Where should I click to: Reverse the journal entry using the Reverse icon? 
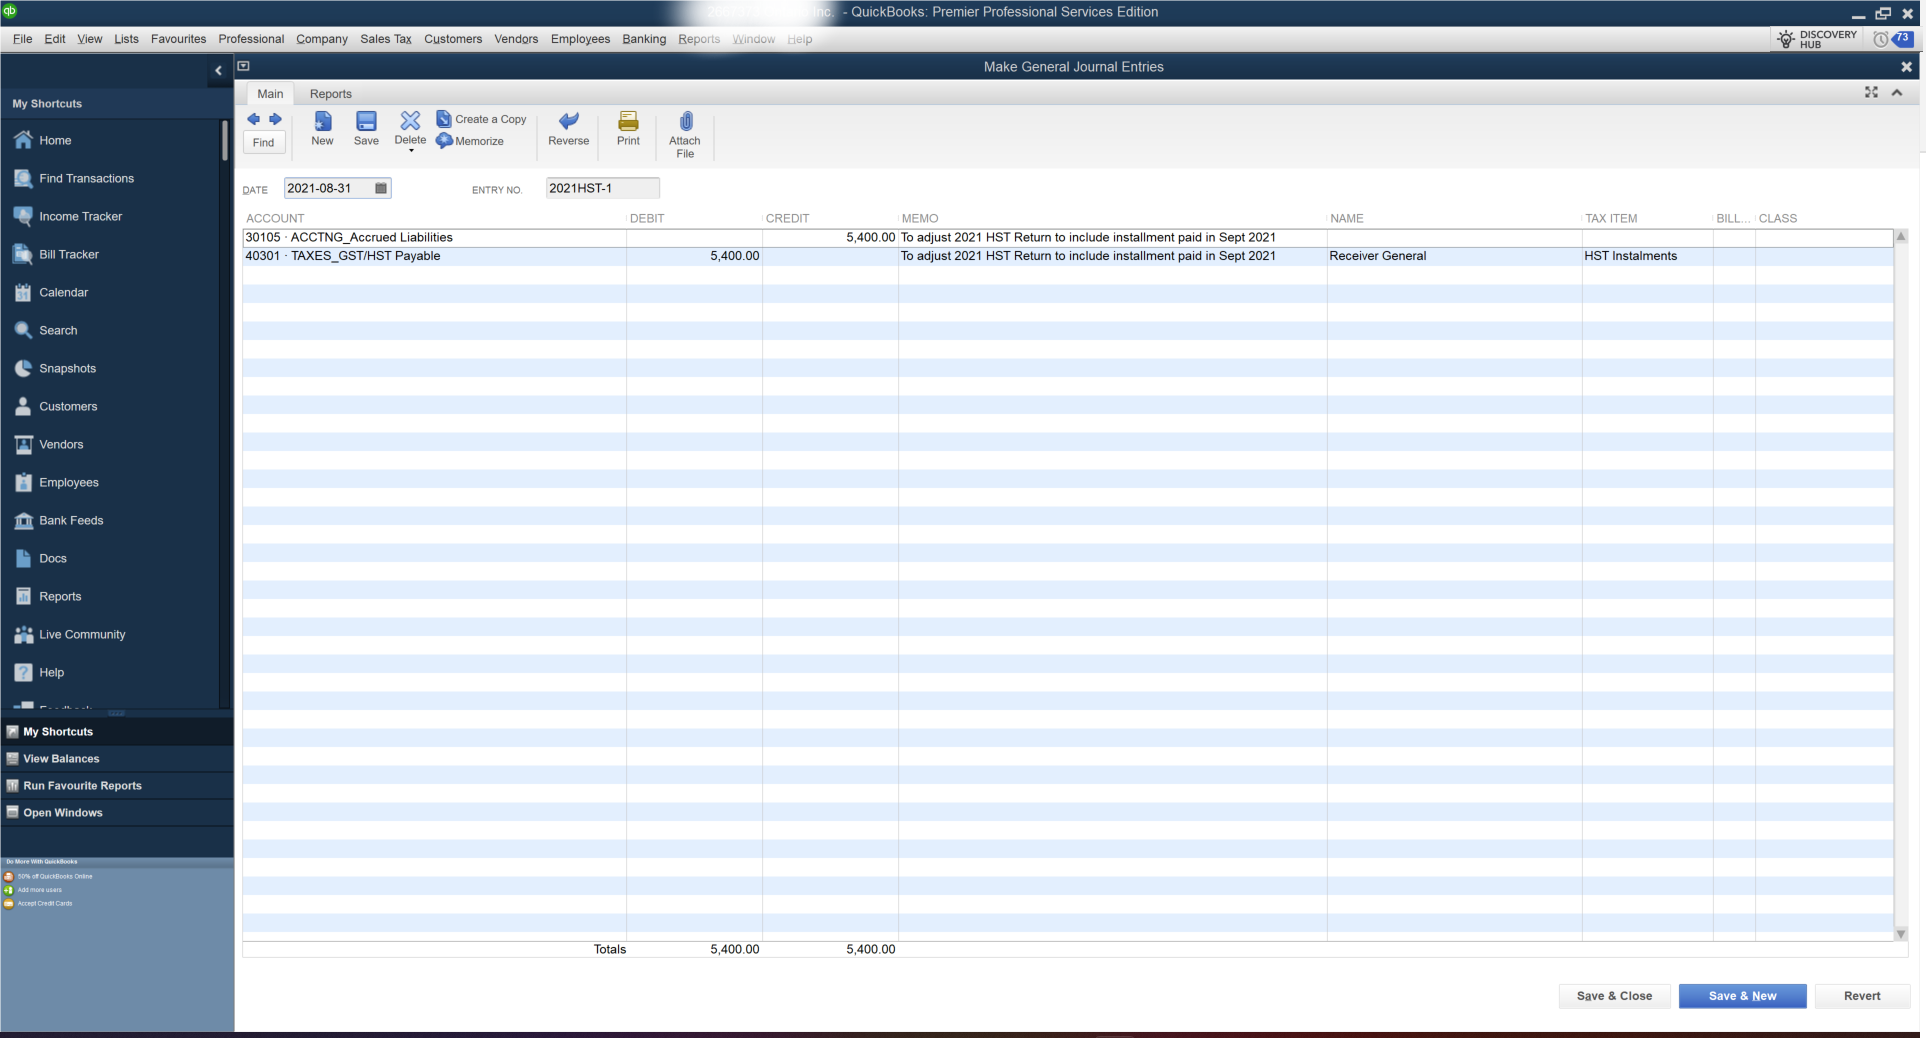pos(568,128)
